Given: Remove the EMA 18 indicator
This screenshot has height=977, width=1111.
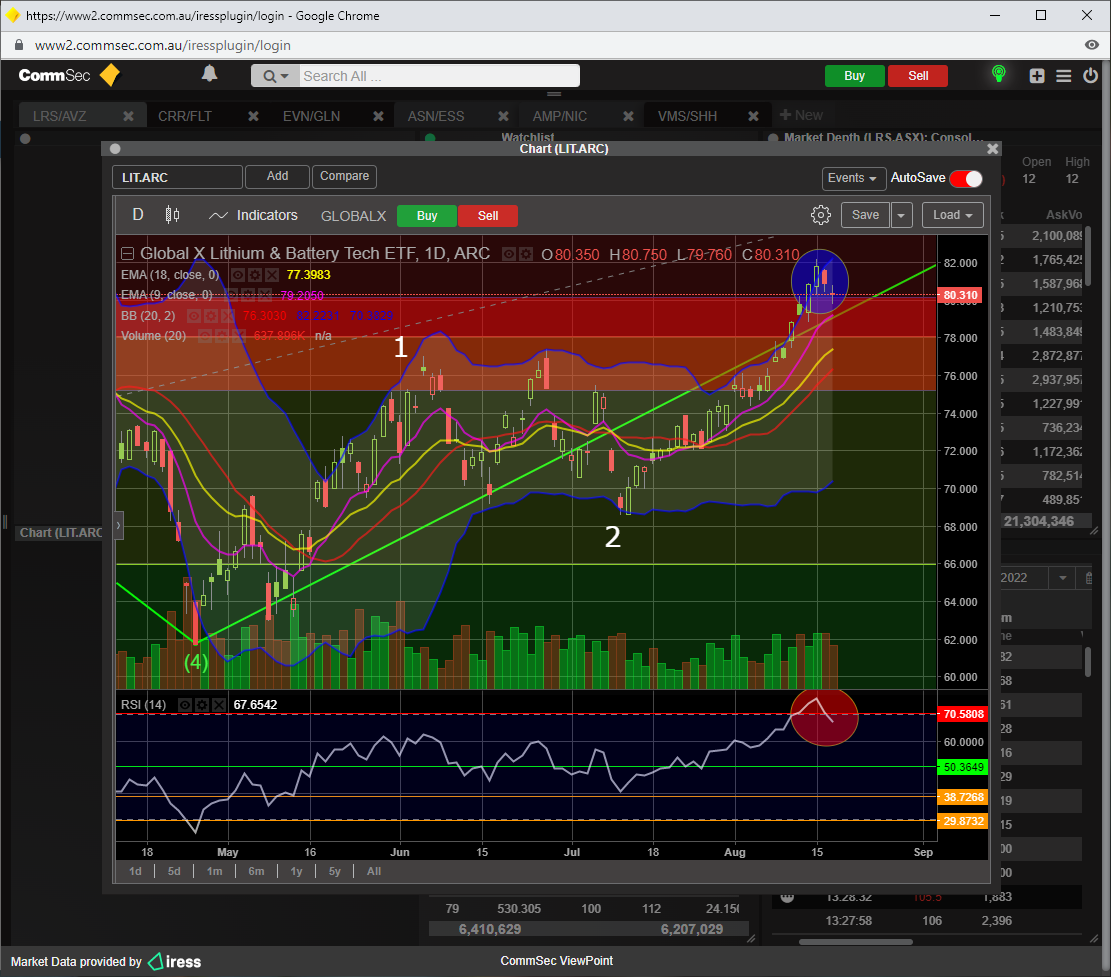Looking at the screenshot, I should (270, 274).
